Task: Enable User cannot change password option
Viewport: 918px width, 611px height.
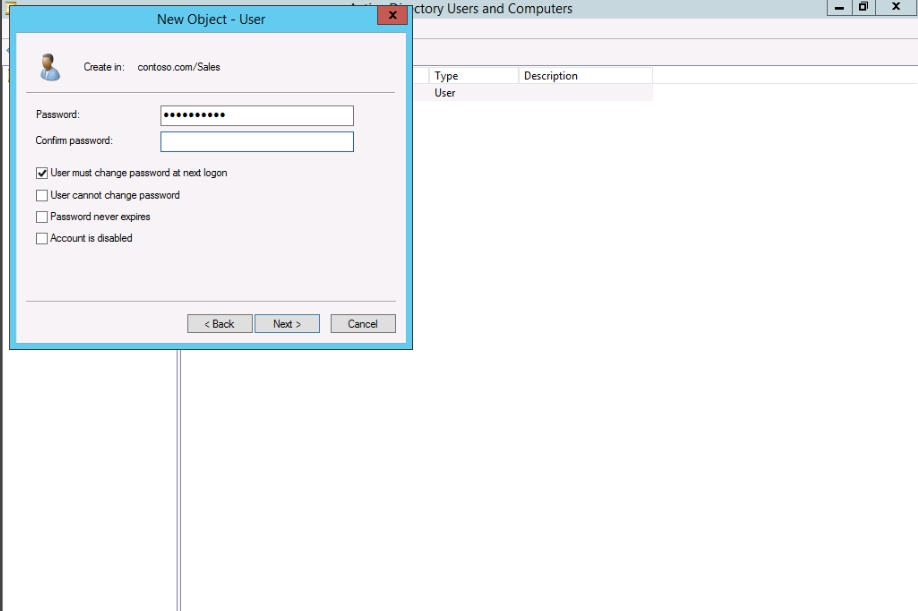Action: [42, 195]
